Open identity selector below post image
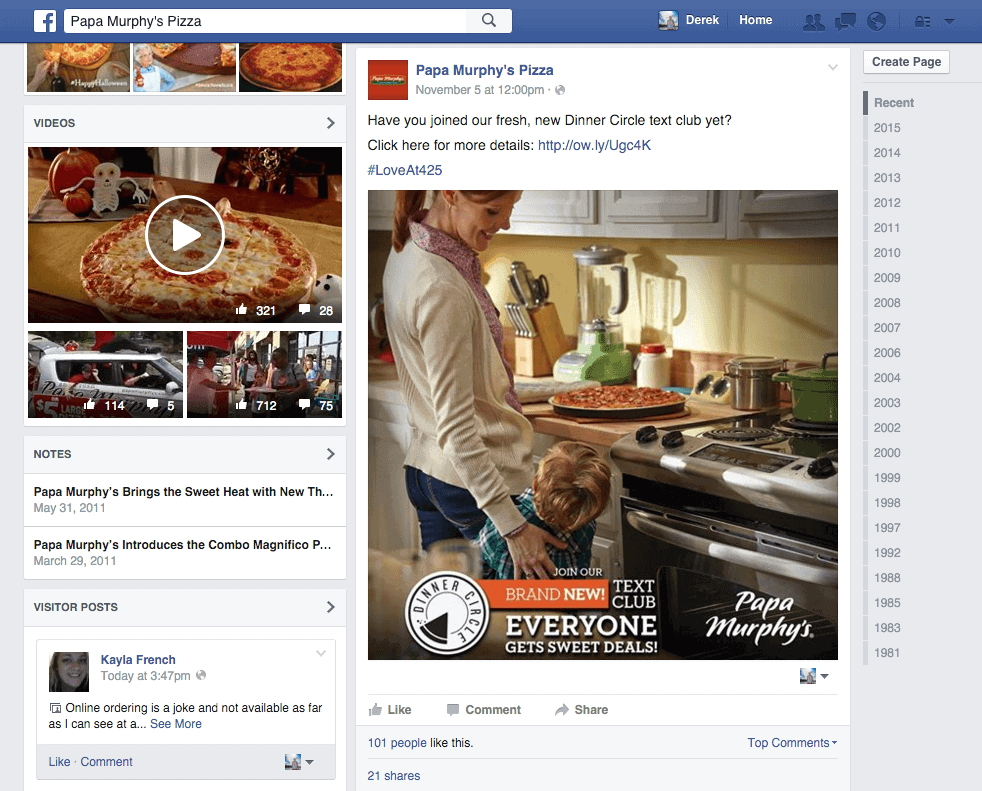Viewport: 982px width, 791px height. point(814,676)
